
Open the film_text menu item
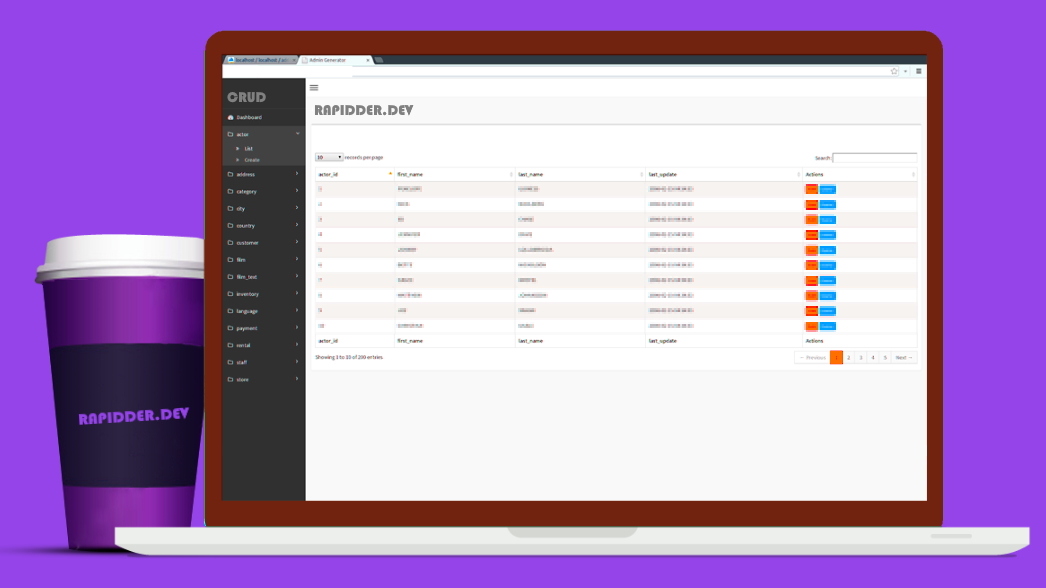264,277
